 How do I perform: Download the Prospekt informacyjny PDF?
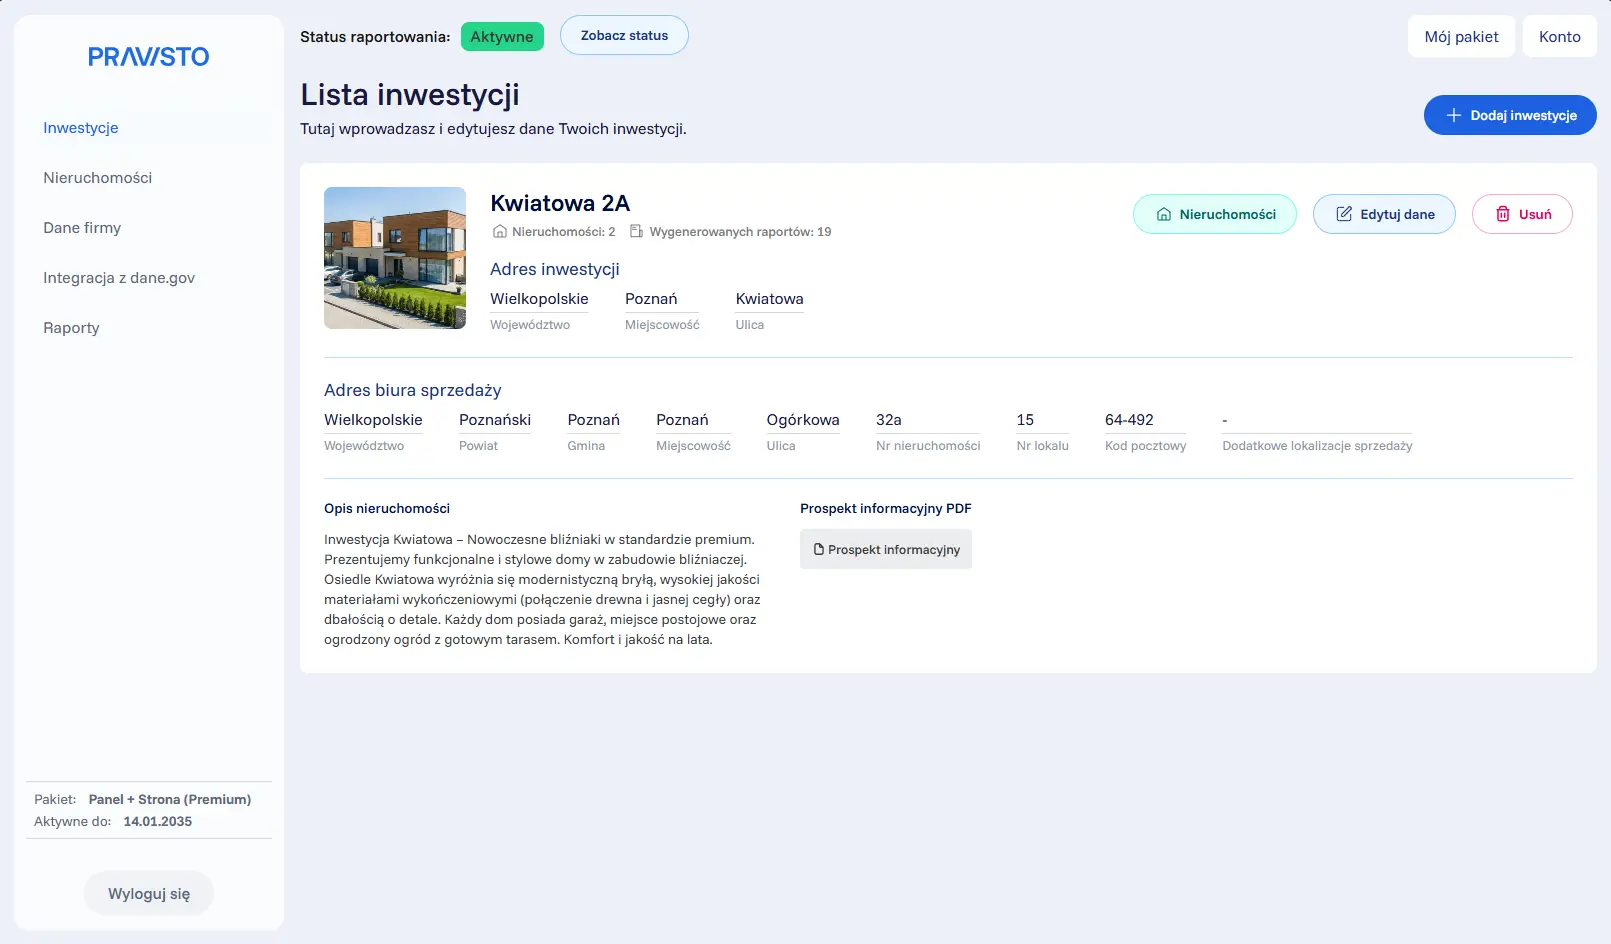coord(886,548)
